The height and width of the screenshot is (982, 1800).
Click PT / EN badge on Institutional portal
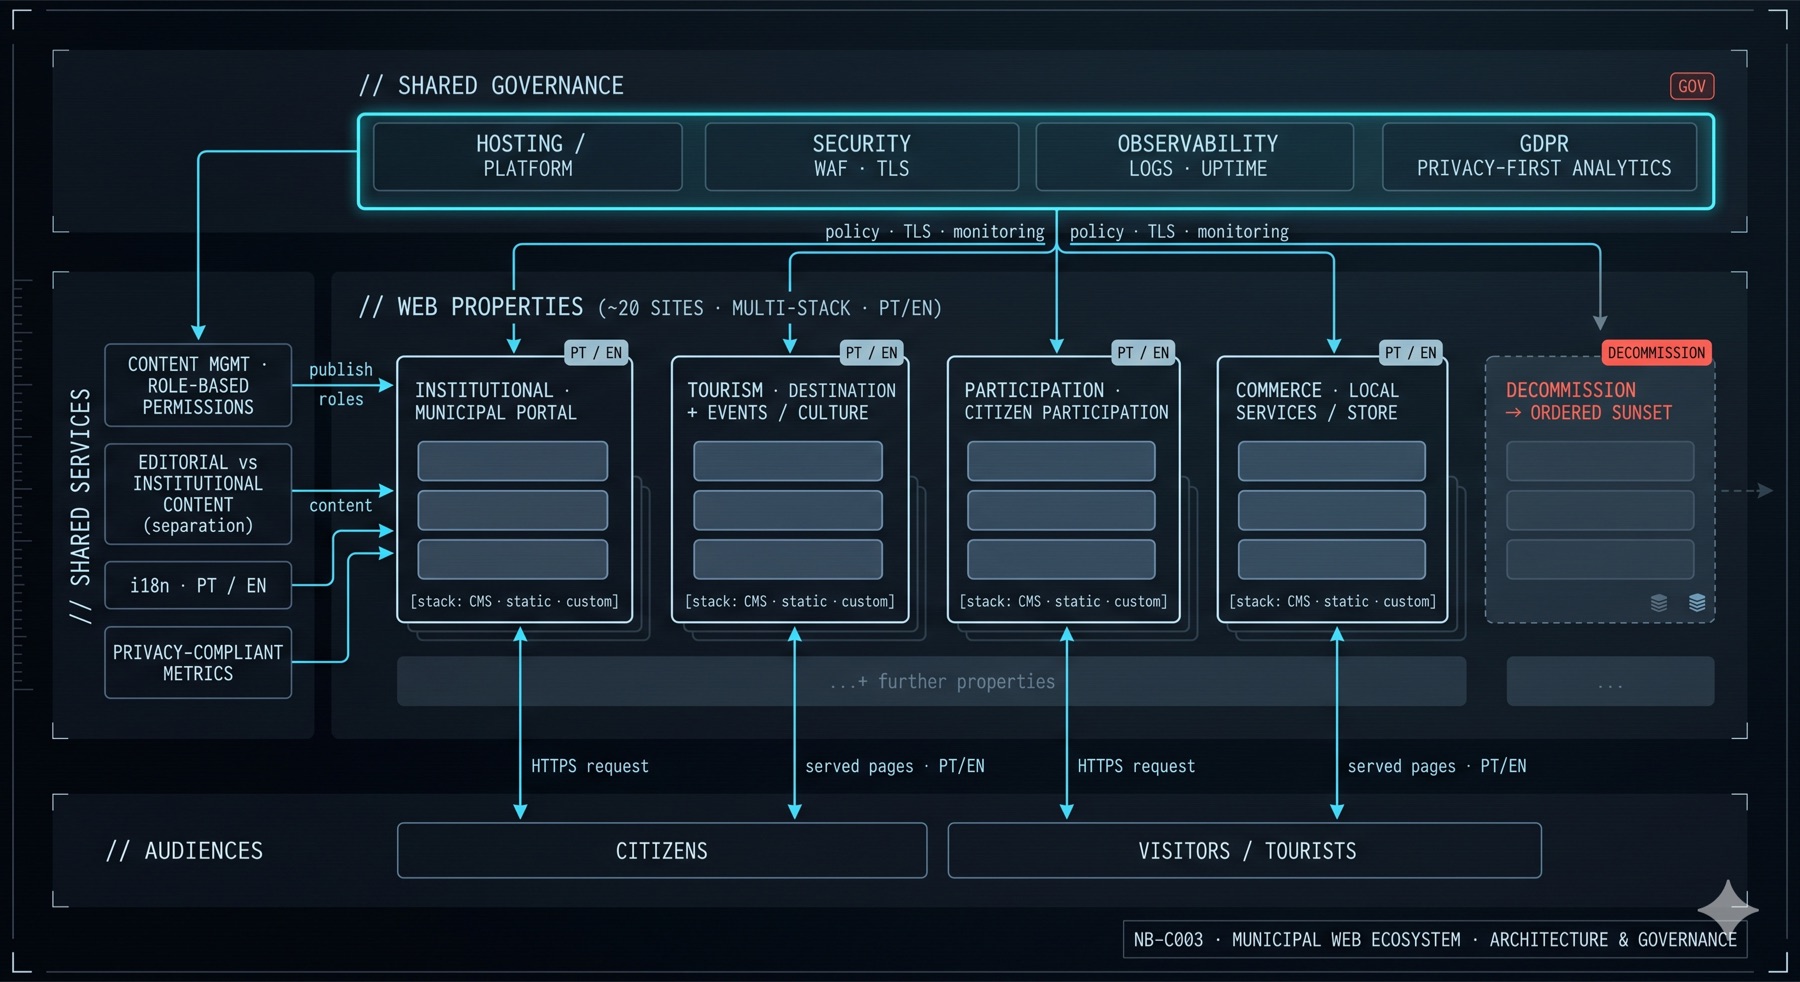point(596,353)
